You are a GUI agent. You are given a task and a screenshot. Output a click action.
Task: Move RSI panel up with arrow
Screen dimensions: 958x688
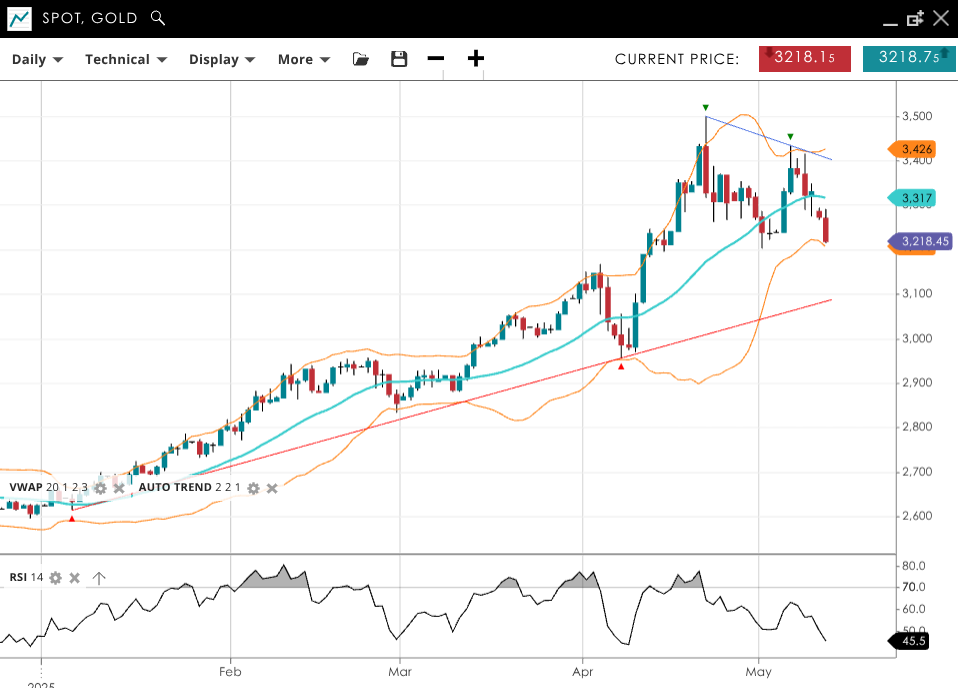click(x=99, y=578)
